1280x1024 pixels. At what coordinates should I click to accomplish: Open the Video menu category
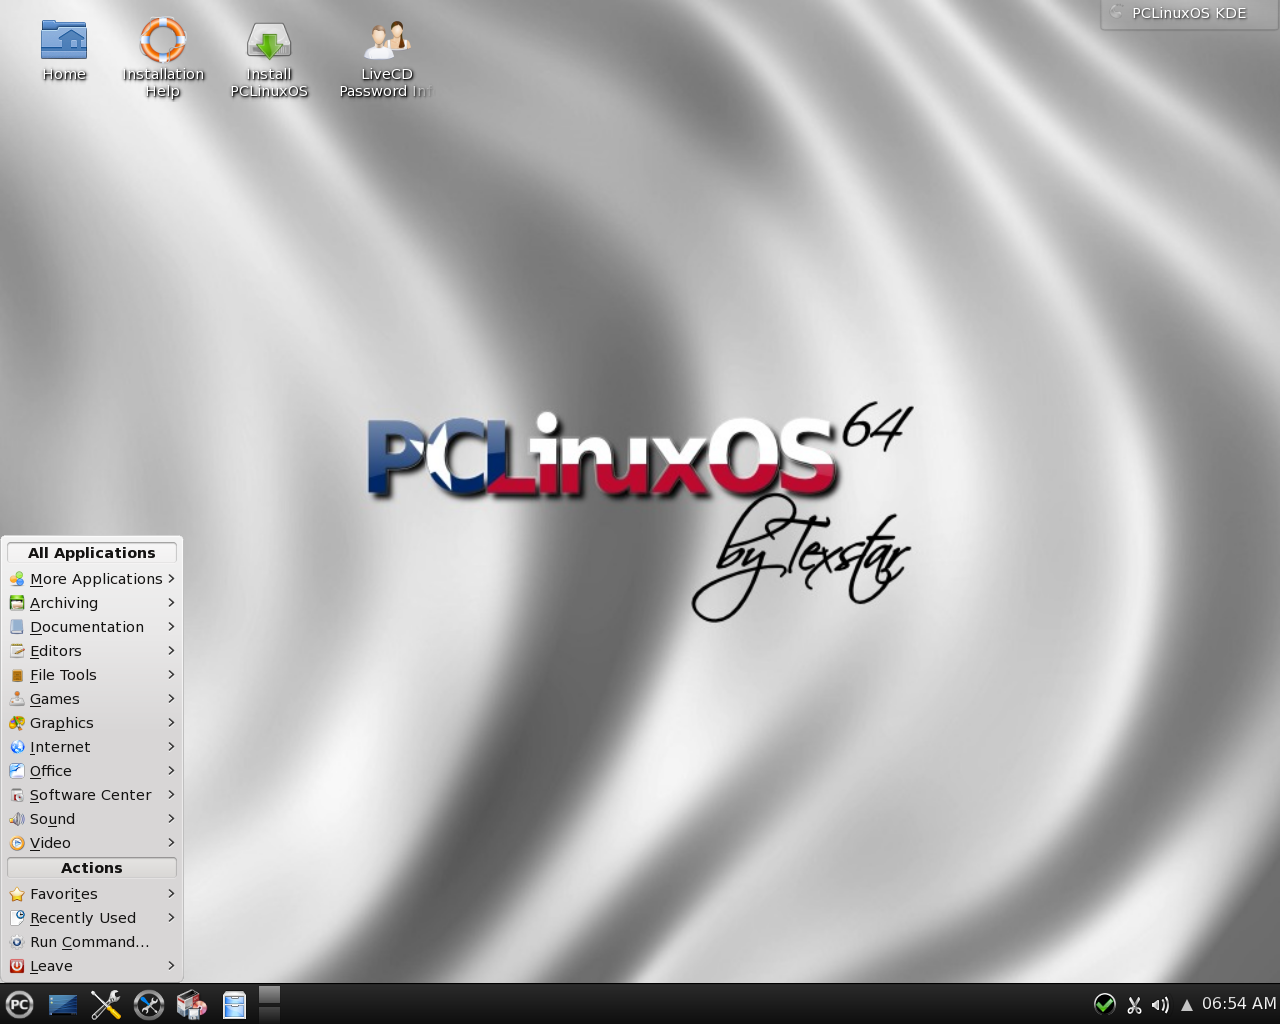92,843
